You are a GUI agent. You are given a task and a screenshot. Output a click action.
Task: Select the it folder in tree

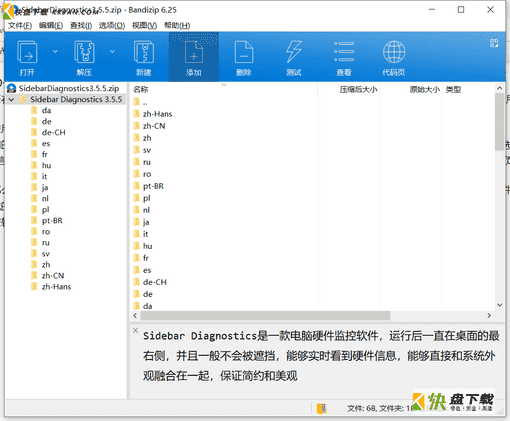pos(44,177)
